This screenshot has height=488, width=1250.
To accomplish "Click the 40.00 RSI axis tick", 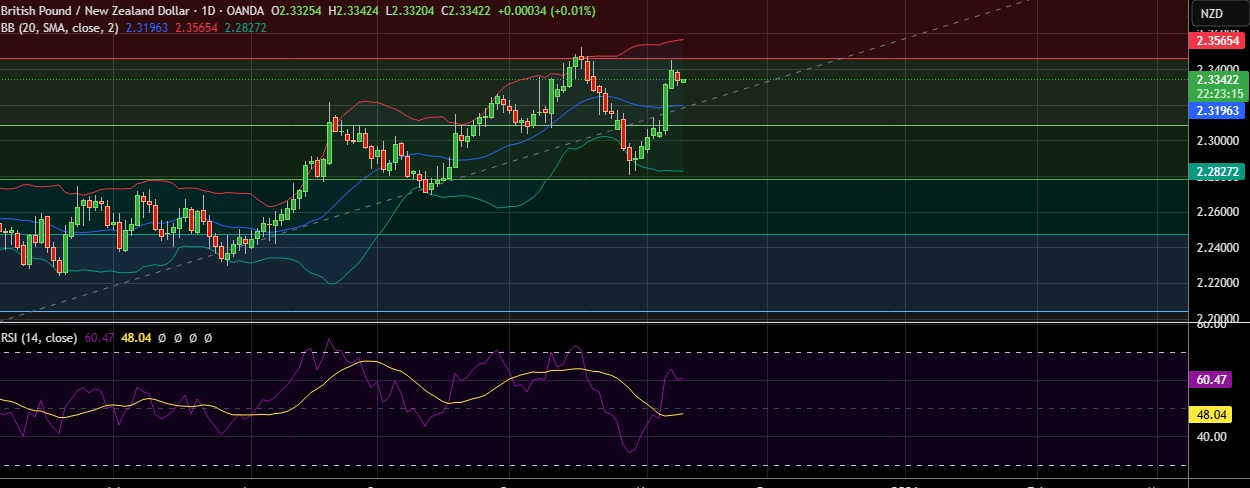I will pos(1211,437).
